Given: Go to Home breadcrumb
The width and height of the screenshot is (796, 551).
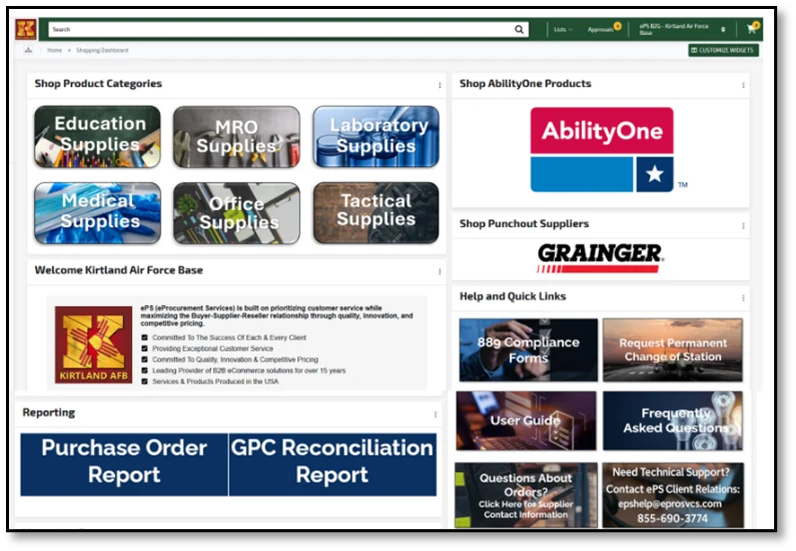Looking at the screenshot, I should (x=54, y=50).
